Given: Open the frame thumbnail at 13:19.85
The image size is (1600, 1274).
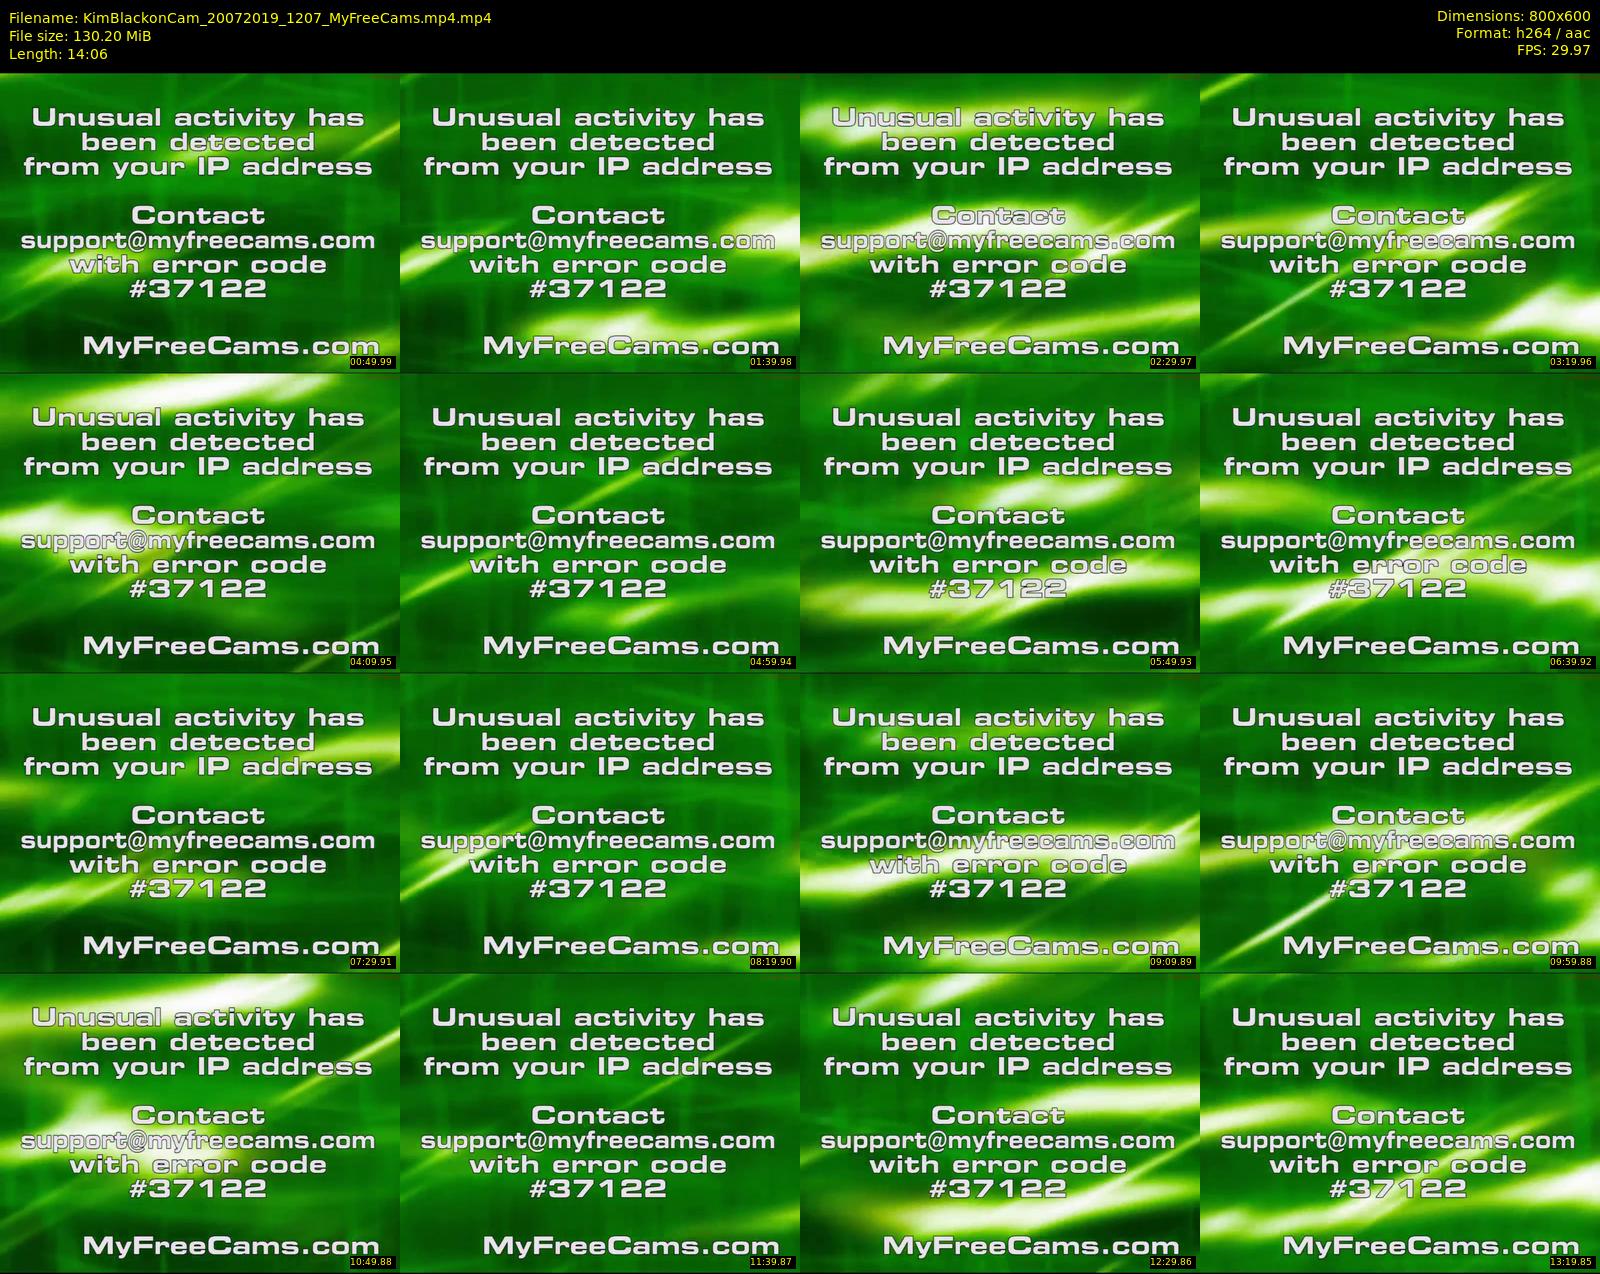Looking at the screenshot, I should (1400, 1122).
